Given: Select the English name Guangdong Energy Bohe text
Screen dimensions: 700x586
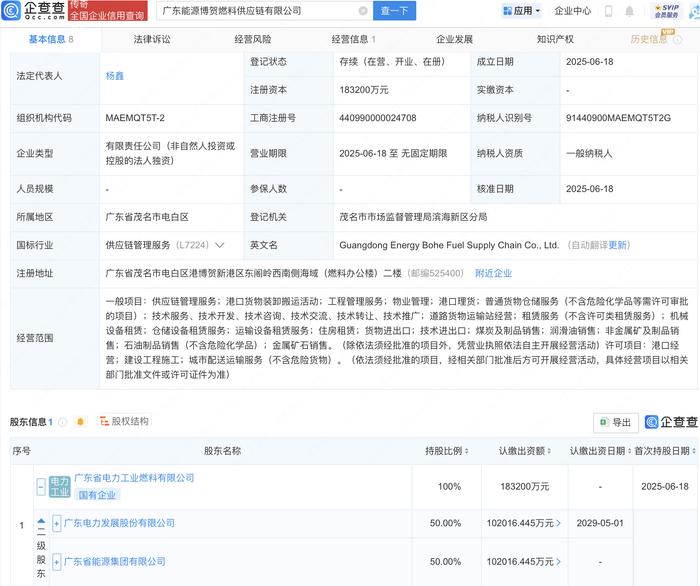Looking at the screenshot, I should coord(449,245).
